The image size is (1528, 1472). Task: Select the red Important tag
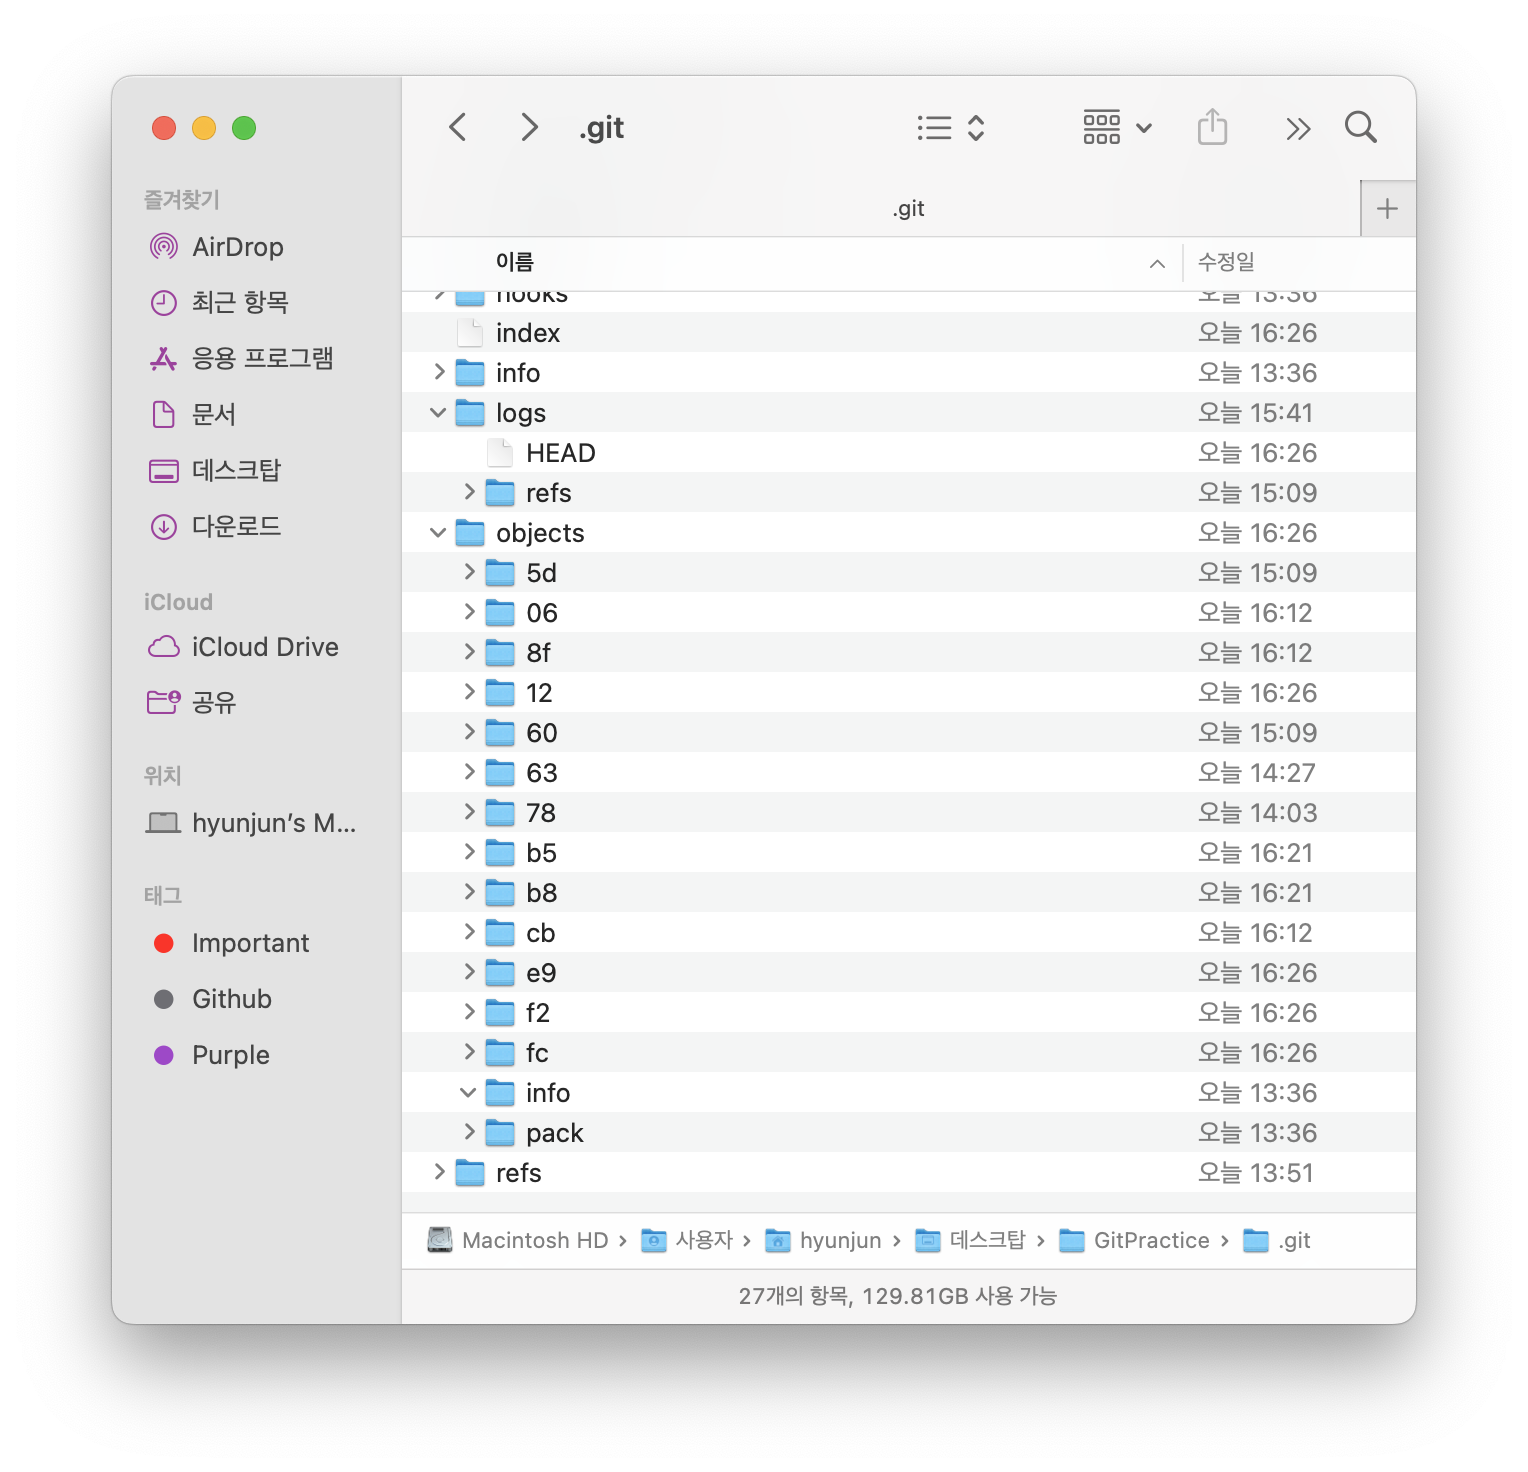coord(231,943)
